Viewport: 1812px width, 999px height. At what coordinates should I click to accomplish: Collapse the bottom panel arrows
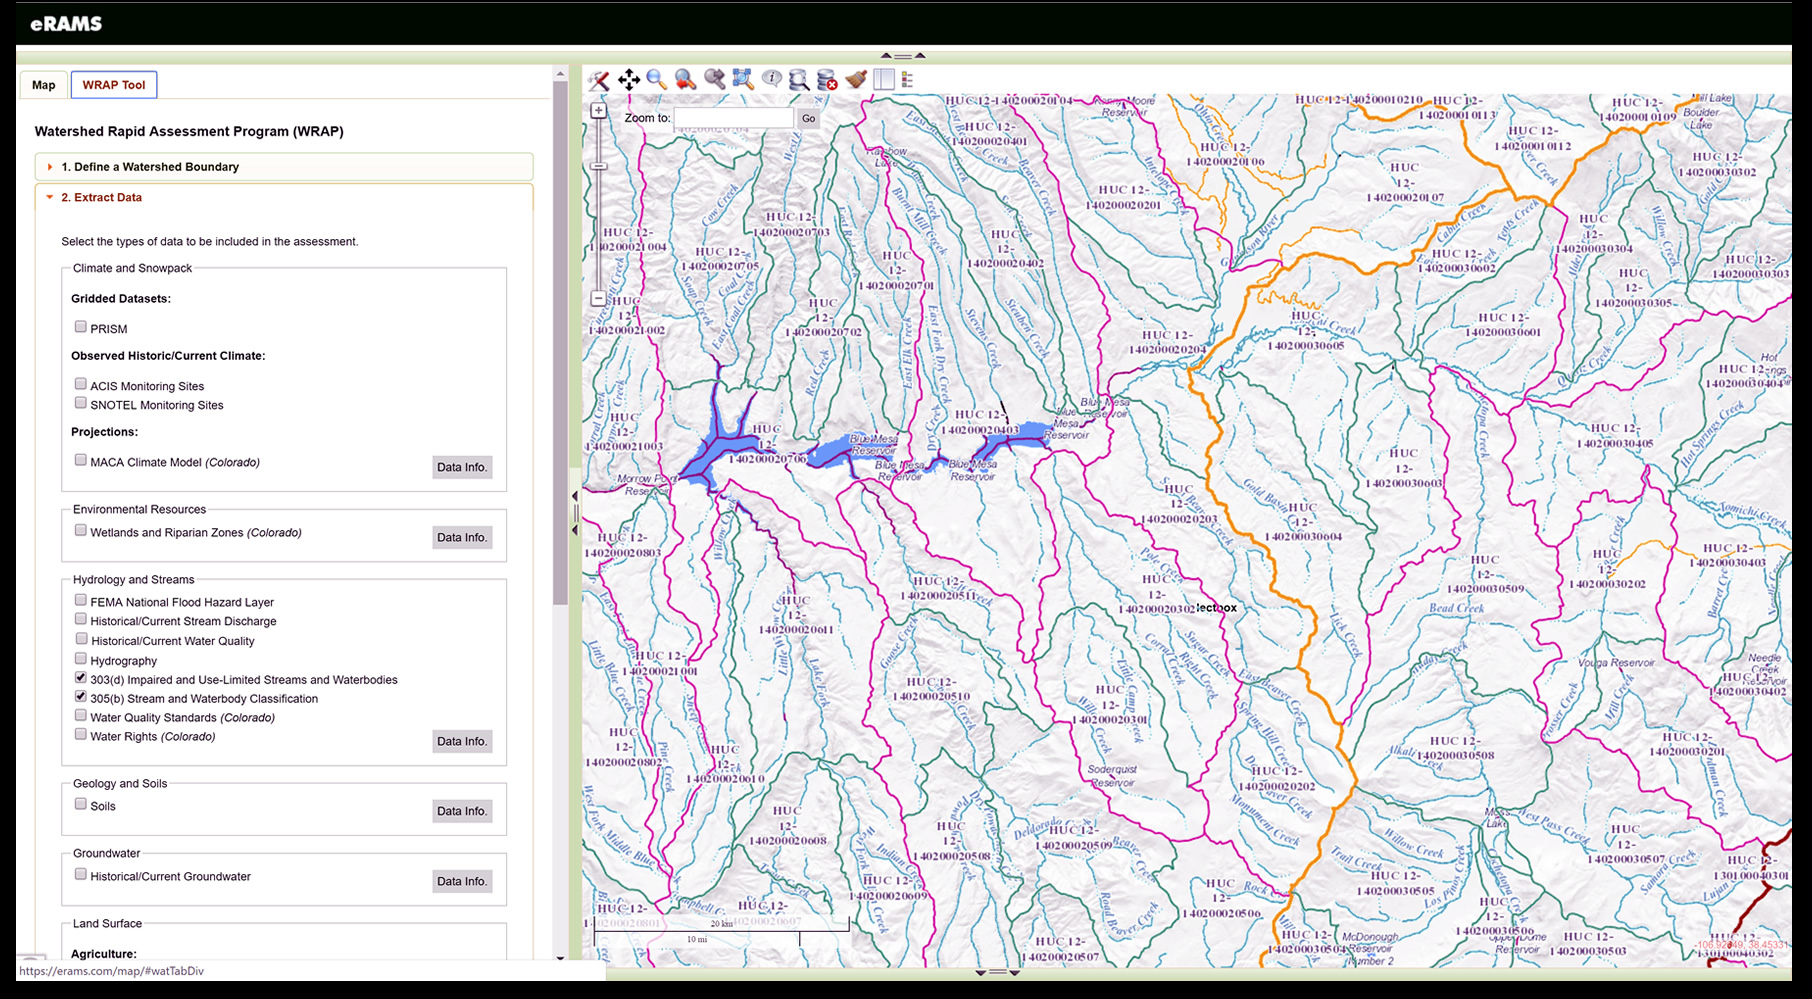pos(997,972)
